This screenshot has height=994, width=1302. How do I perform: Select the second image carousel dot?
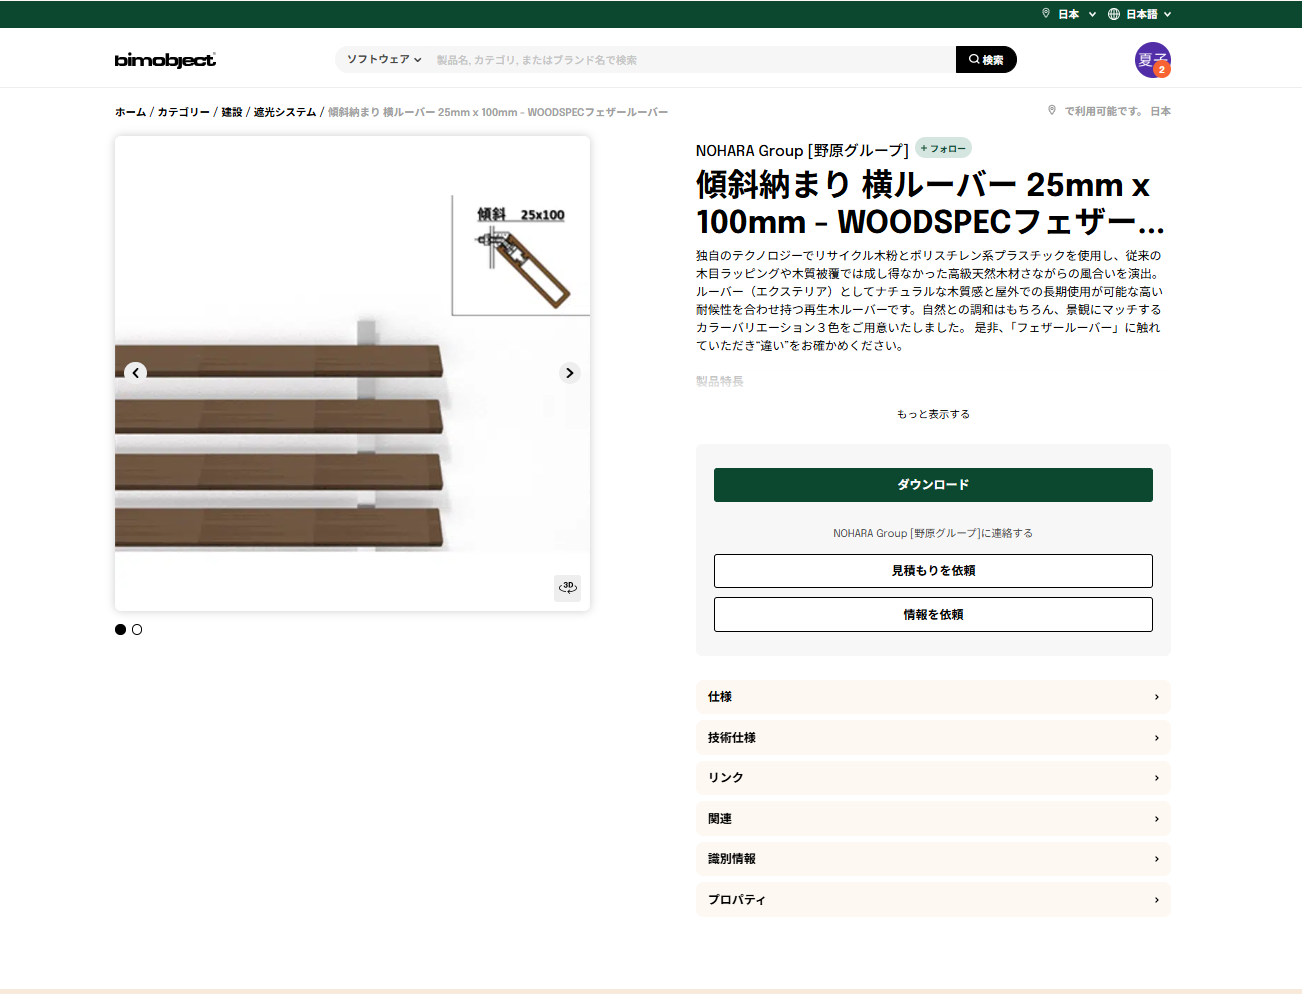pyautogui.click(x=137, y=630)
